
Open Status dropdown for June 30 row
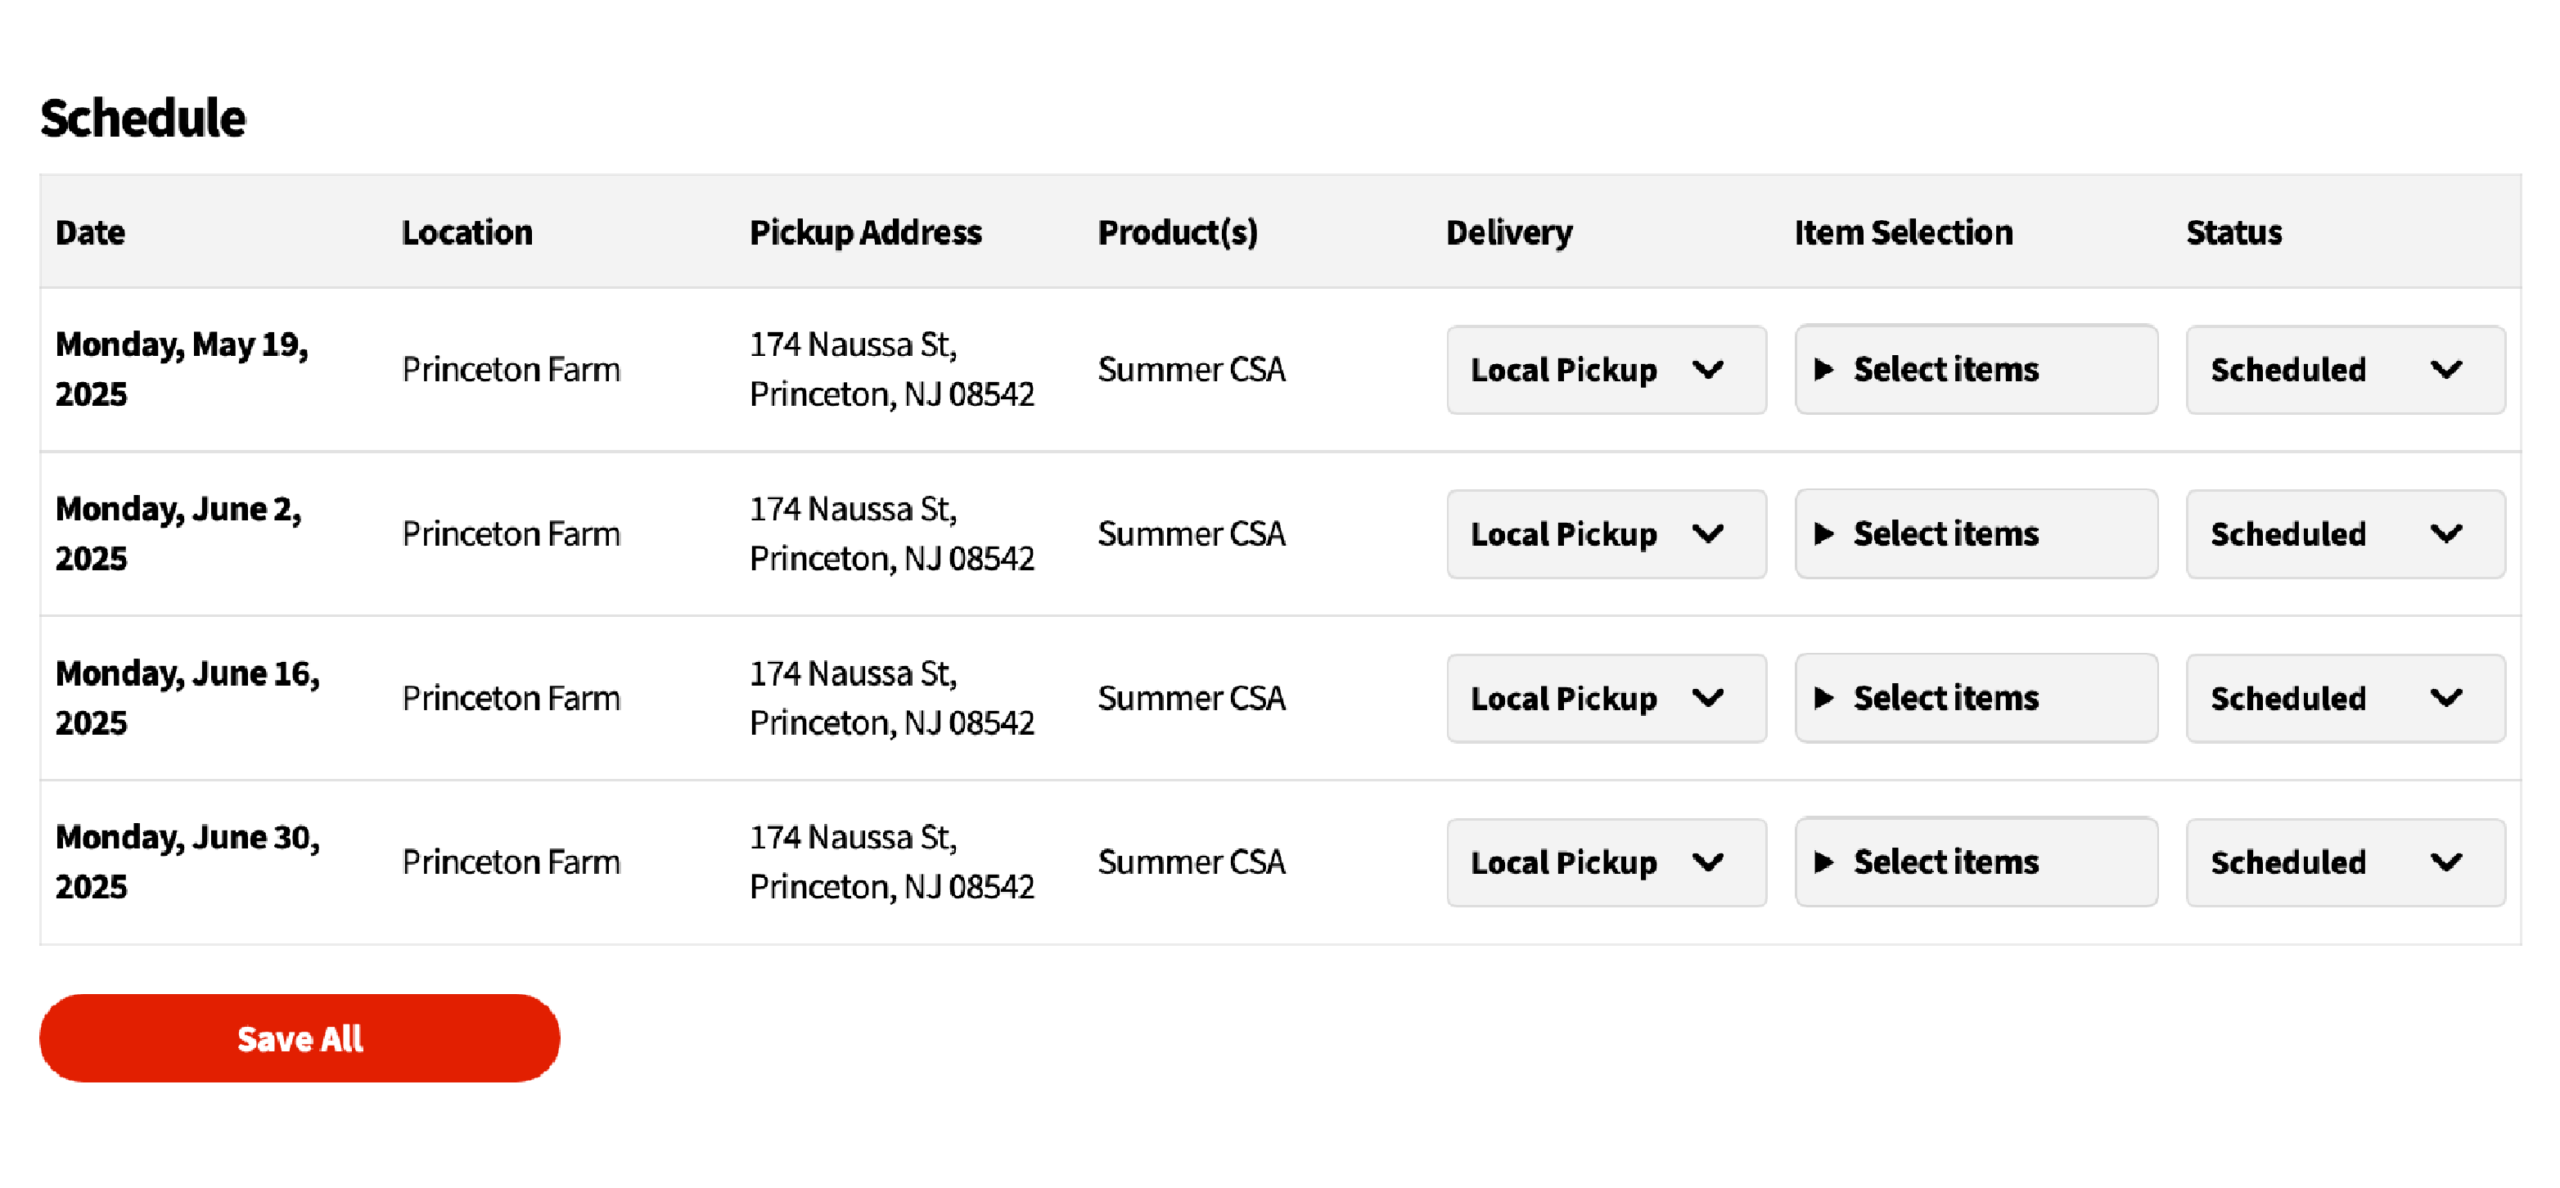(2344, 862)
